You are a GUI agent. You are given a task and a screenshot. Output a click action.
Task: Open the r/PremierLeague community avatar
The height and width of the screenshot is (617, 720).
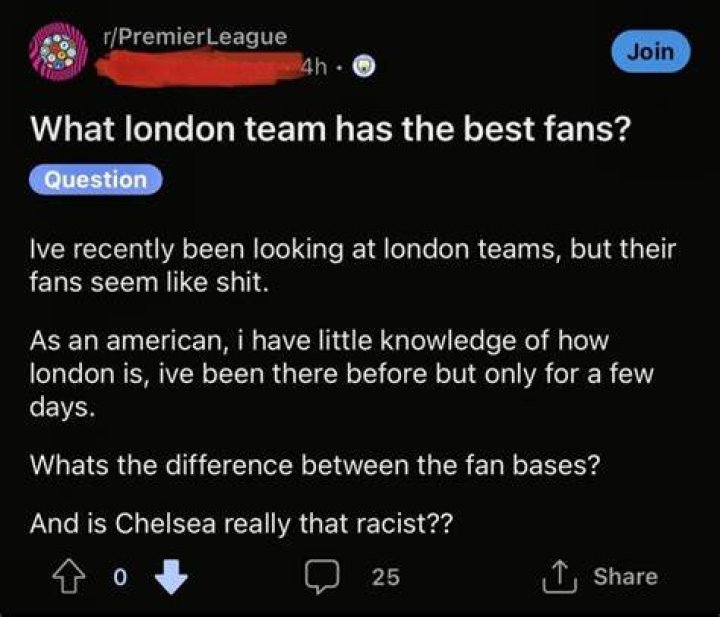58,51
